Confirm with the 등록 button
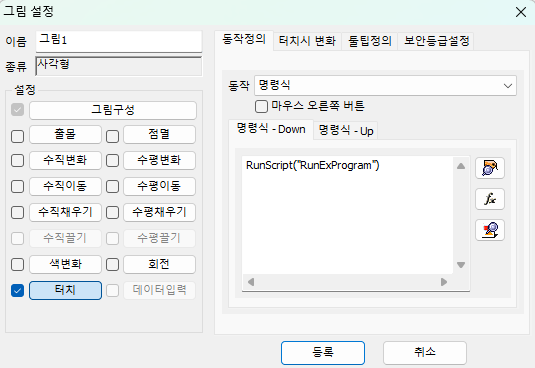The height and width of the screenshot is (368, 535). pos(323,353)
